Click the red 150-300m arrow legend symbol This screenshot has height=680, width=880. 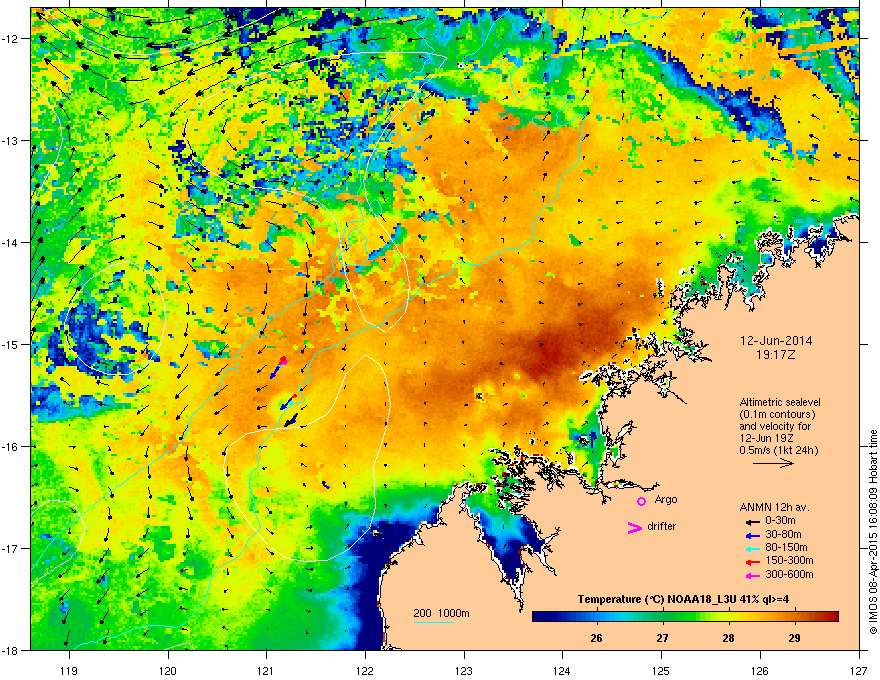[x=753, y=562]
